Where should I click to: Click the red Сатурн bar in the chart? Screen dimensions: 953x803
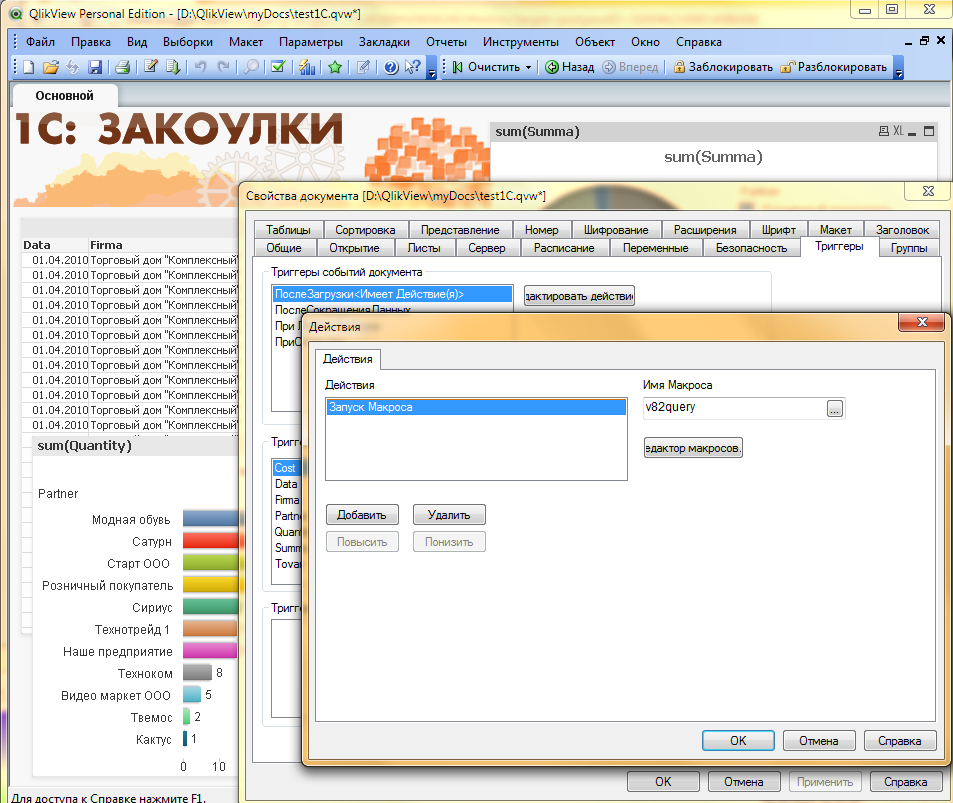click(x=210, y=541)
